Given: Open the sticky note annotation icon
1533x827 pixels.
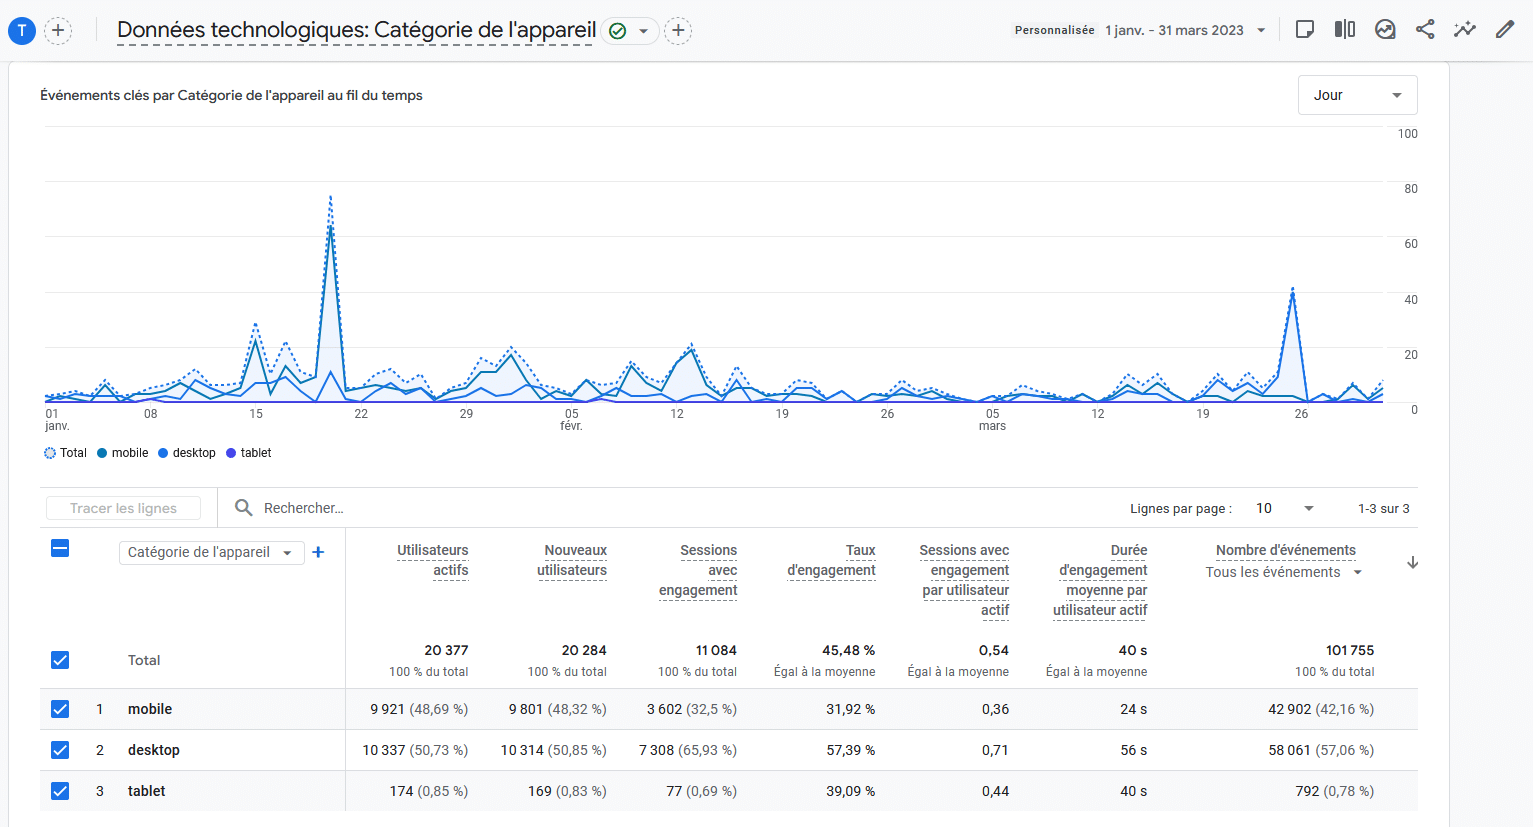Looking at the screenshot, I should [x=1305, y=30].
